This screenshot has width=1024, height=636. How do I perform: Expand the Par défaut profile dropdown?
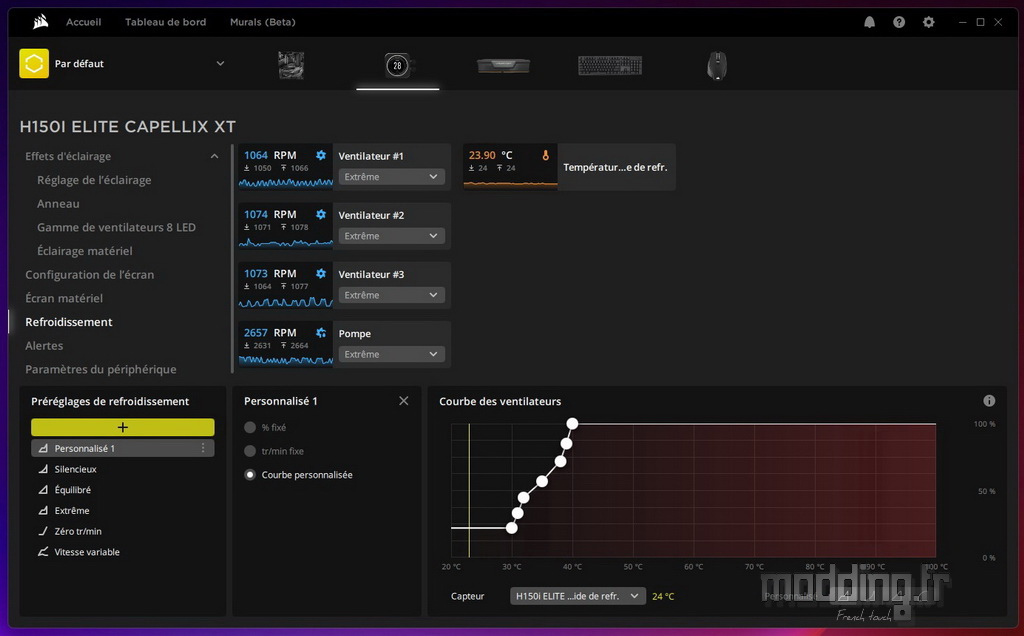click(x=220, y=63)
